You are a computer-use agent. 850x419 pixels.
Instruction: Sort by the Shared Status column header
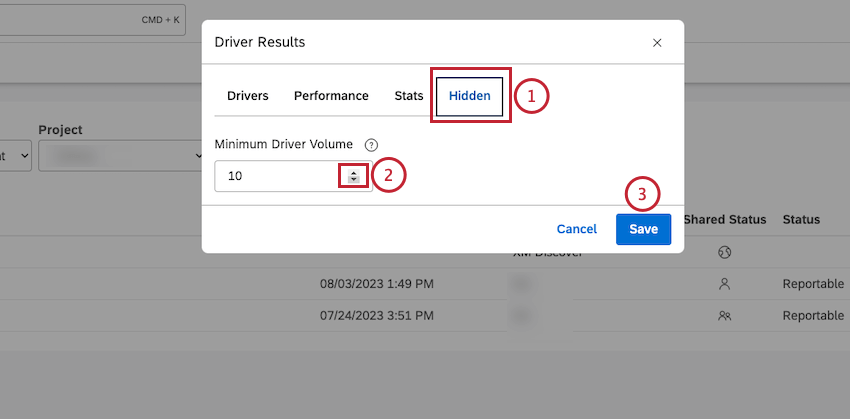coord(725,220)
